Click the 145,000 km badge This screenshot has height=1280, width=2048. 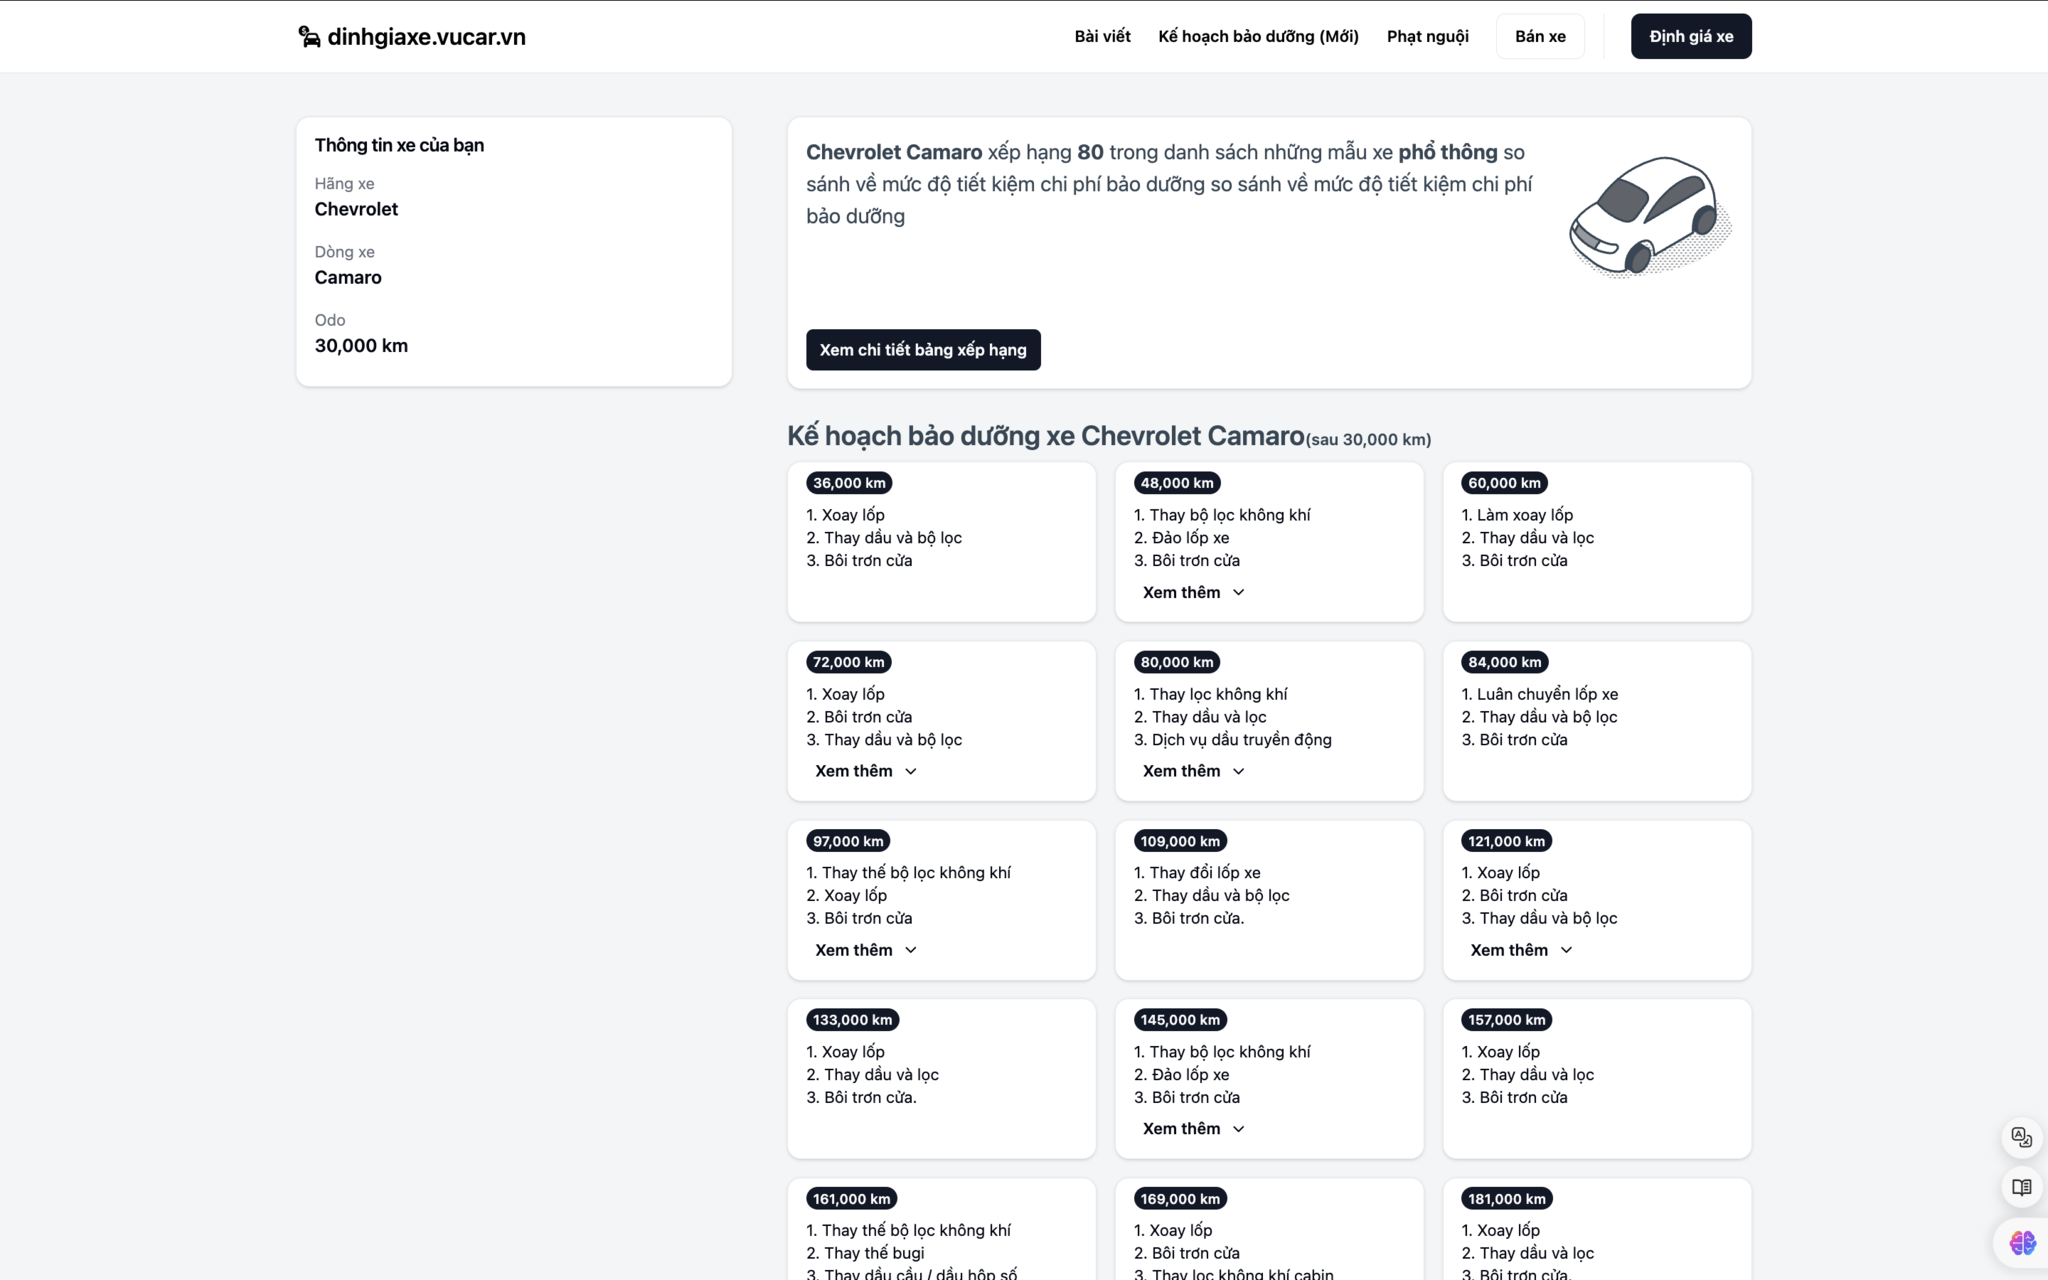[1180, 1020]
